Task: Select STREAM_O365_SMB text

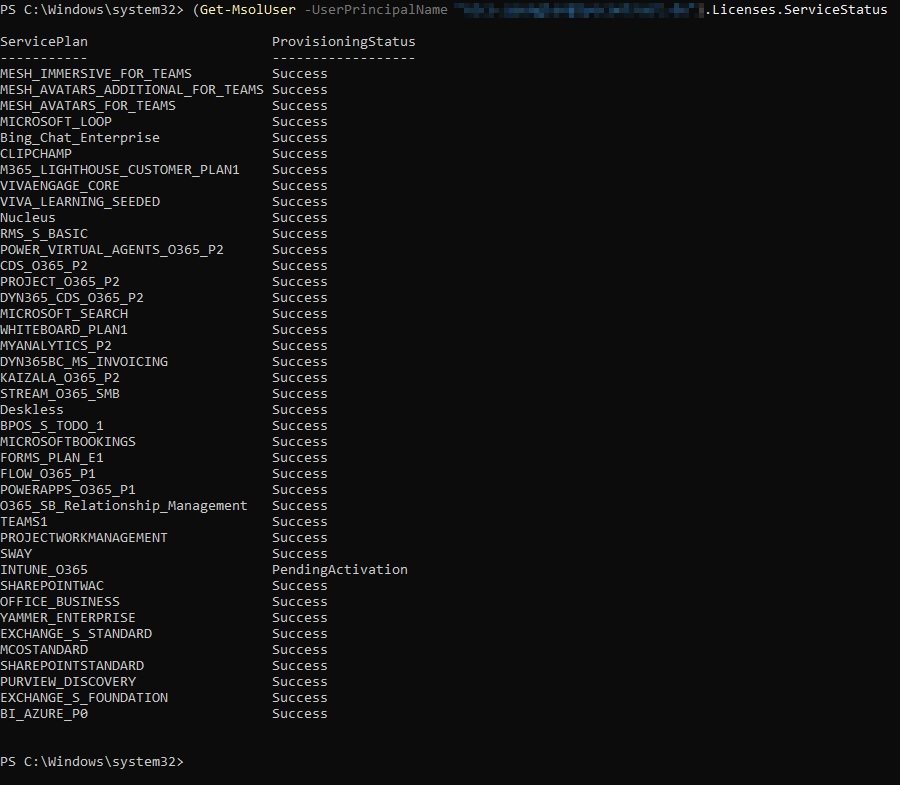Action: pos(60,394)
